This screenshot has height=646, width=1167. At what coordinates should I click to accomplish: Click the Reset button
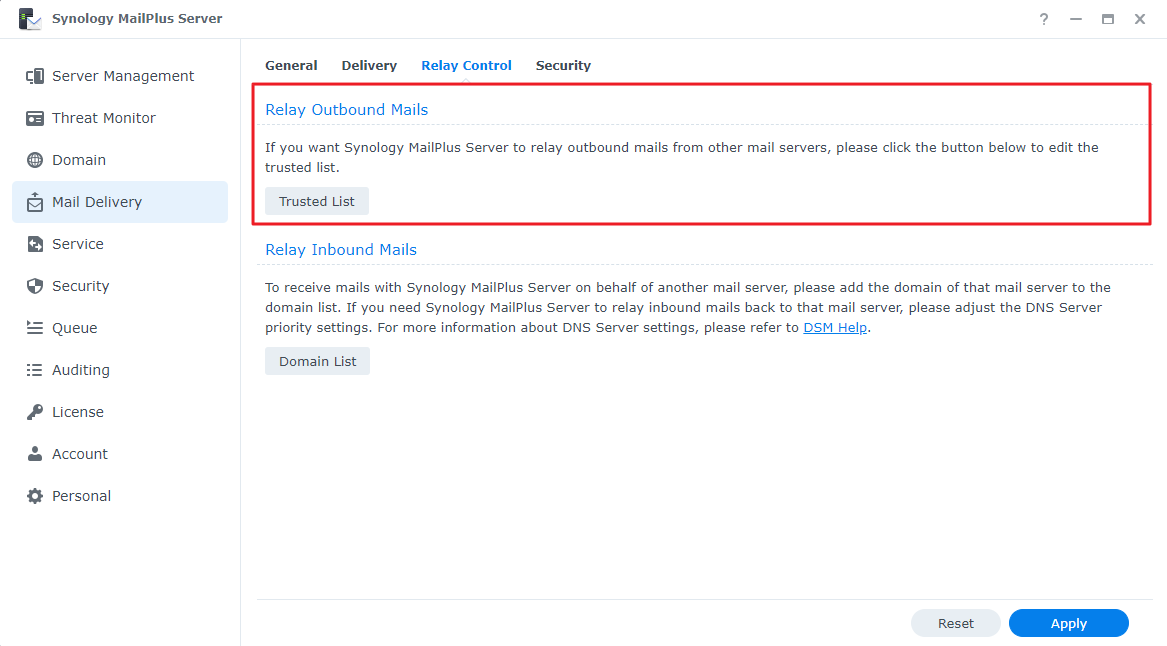coord(956,623)
